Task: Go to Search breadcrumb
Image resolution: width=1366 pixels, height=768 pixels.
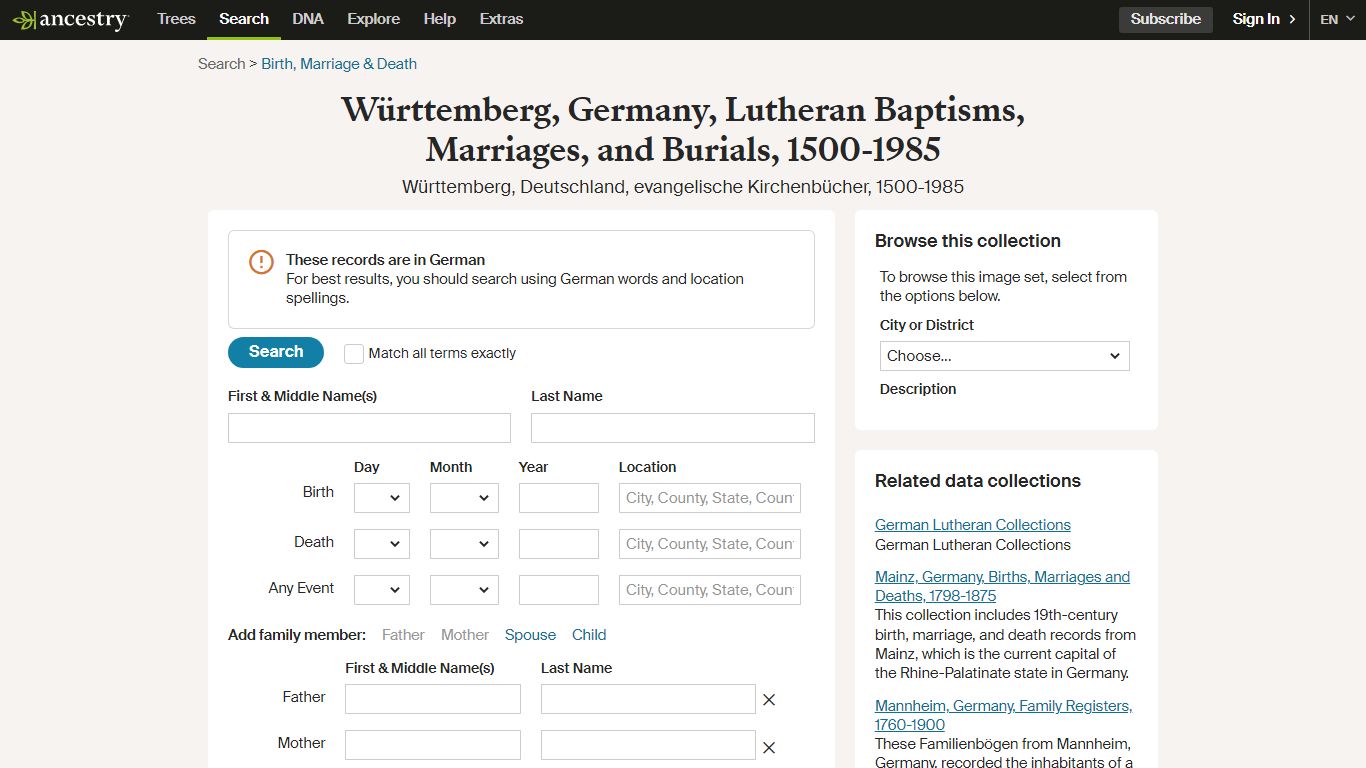Action: (x=221, y=64)
